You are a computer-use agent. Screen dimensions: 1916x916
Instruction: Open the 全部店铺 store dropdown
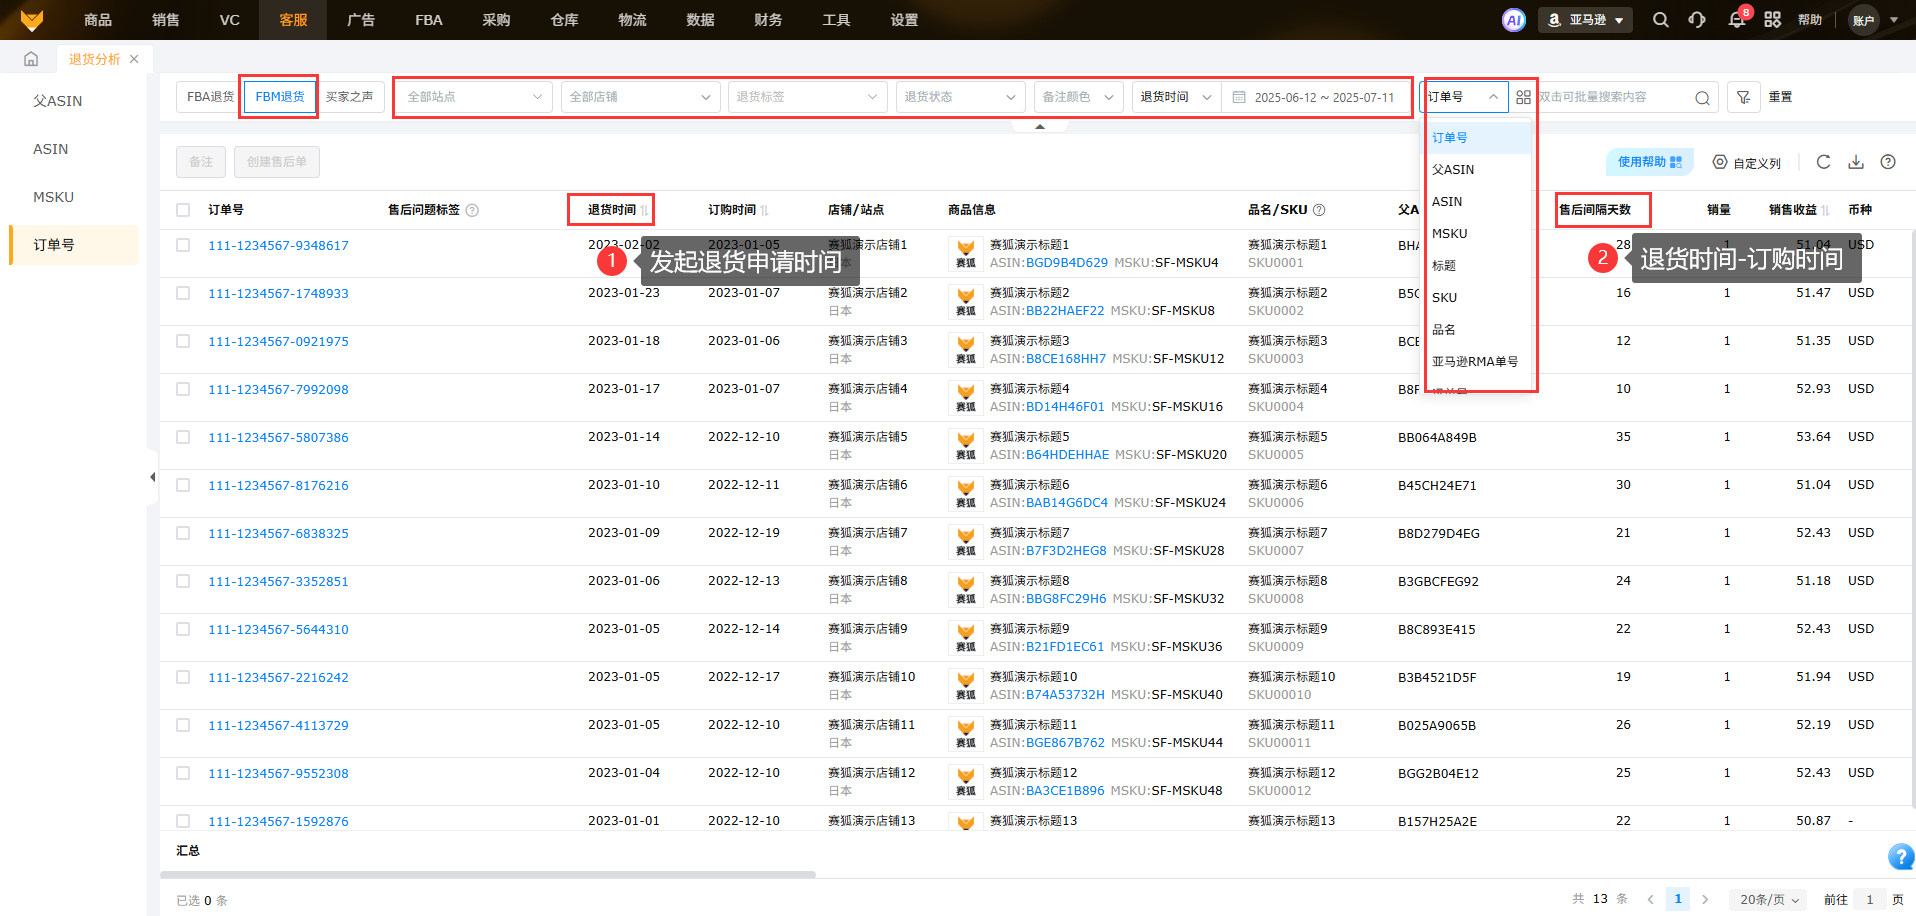[639, 97]
